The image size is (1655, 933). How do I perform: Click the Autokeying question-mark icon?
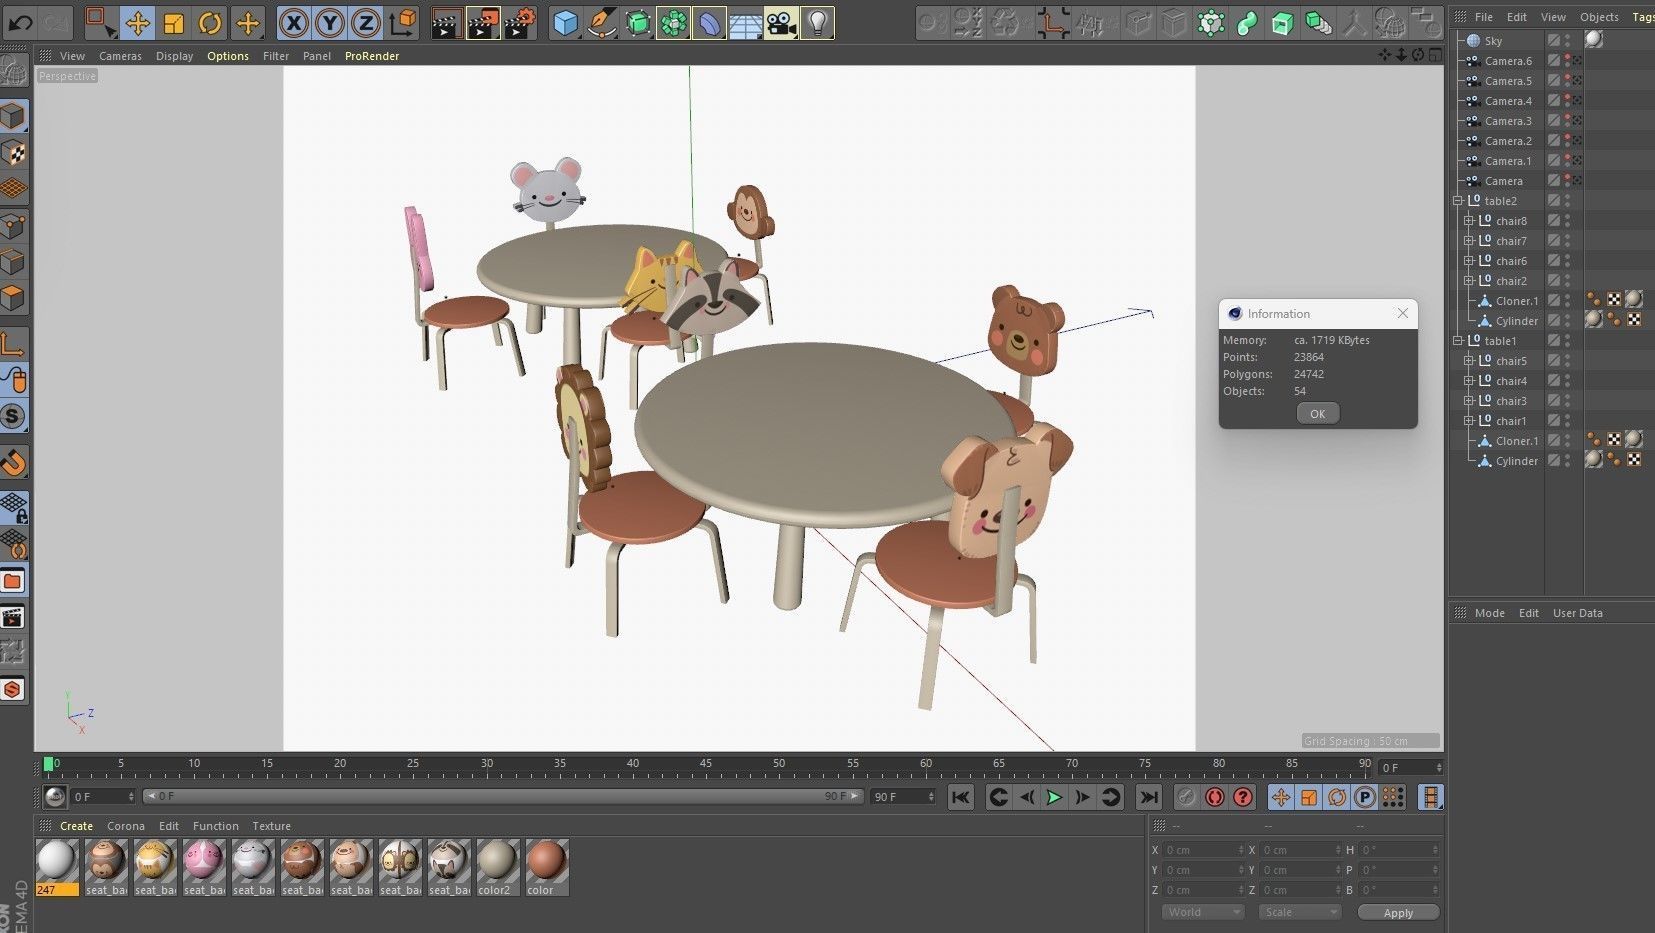point(1243,797)
